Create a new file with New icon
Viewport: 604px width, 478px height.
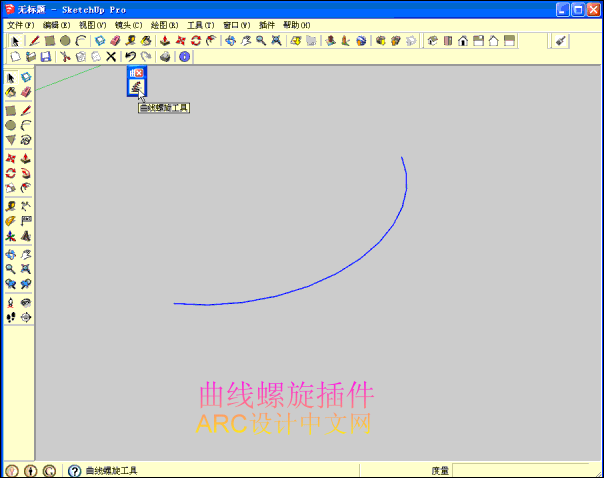(x=15, y=57)
